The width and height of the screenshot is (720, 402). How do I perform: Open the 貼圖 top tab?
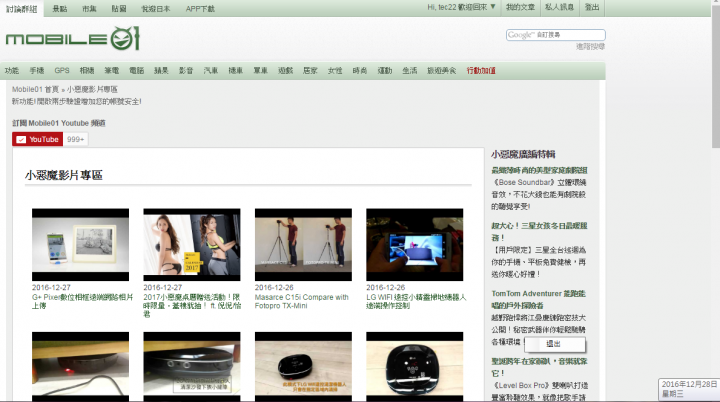coord(119,9)
